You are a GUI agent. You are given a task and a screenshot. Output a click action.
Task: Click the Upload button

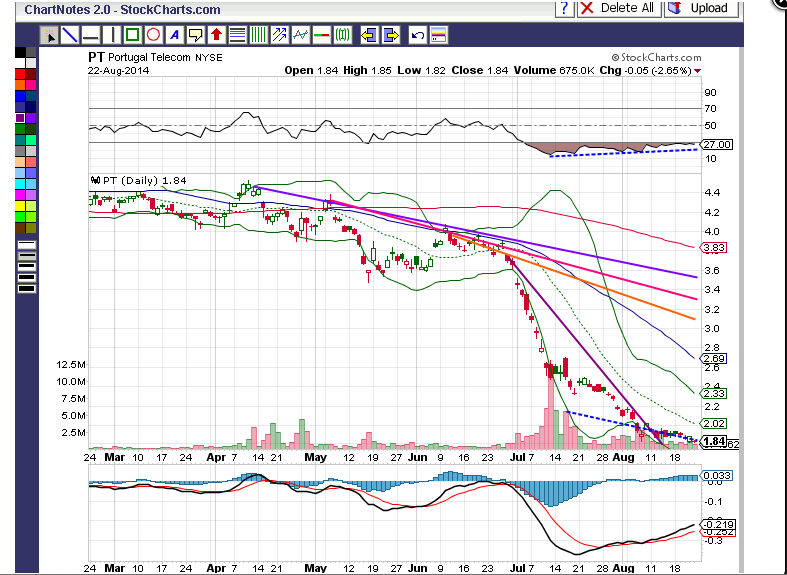(x=701, y=8)
